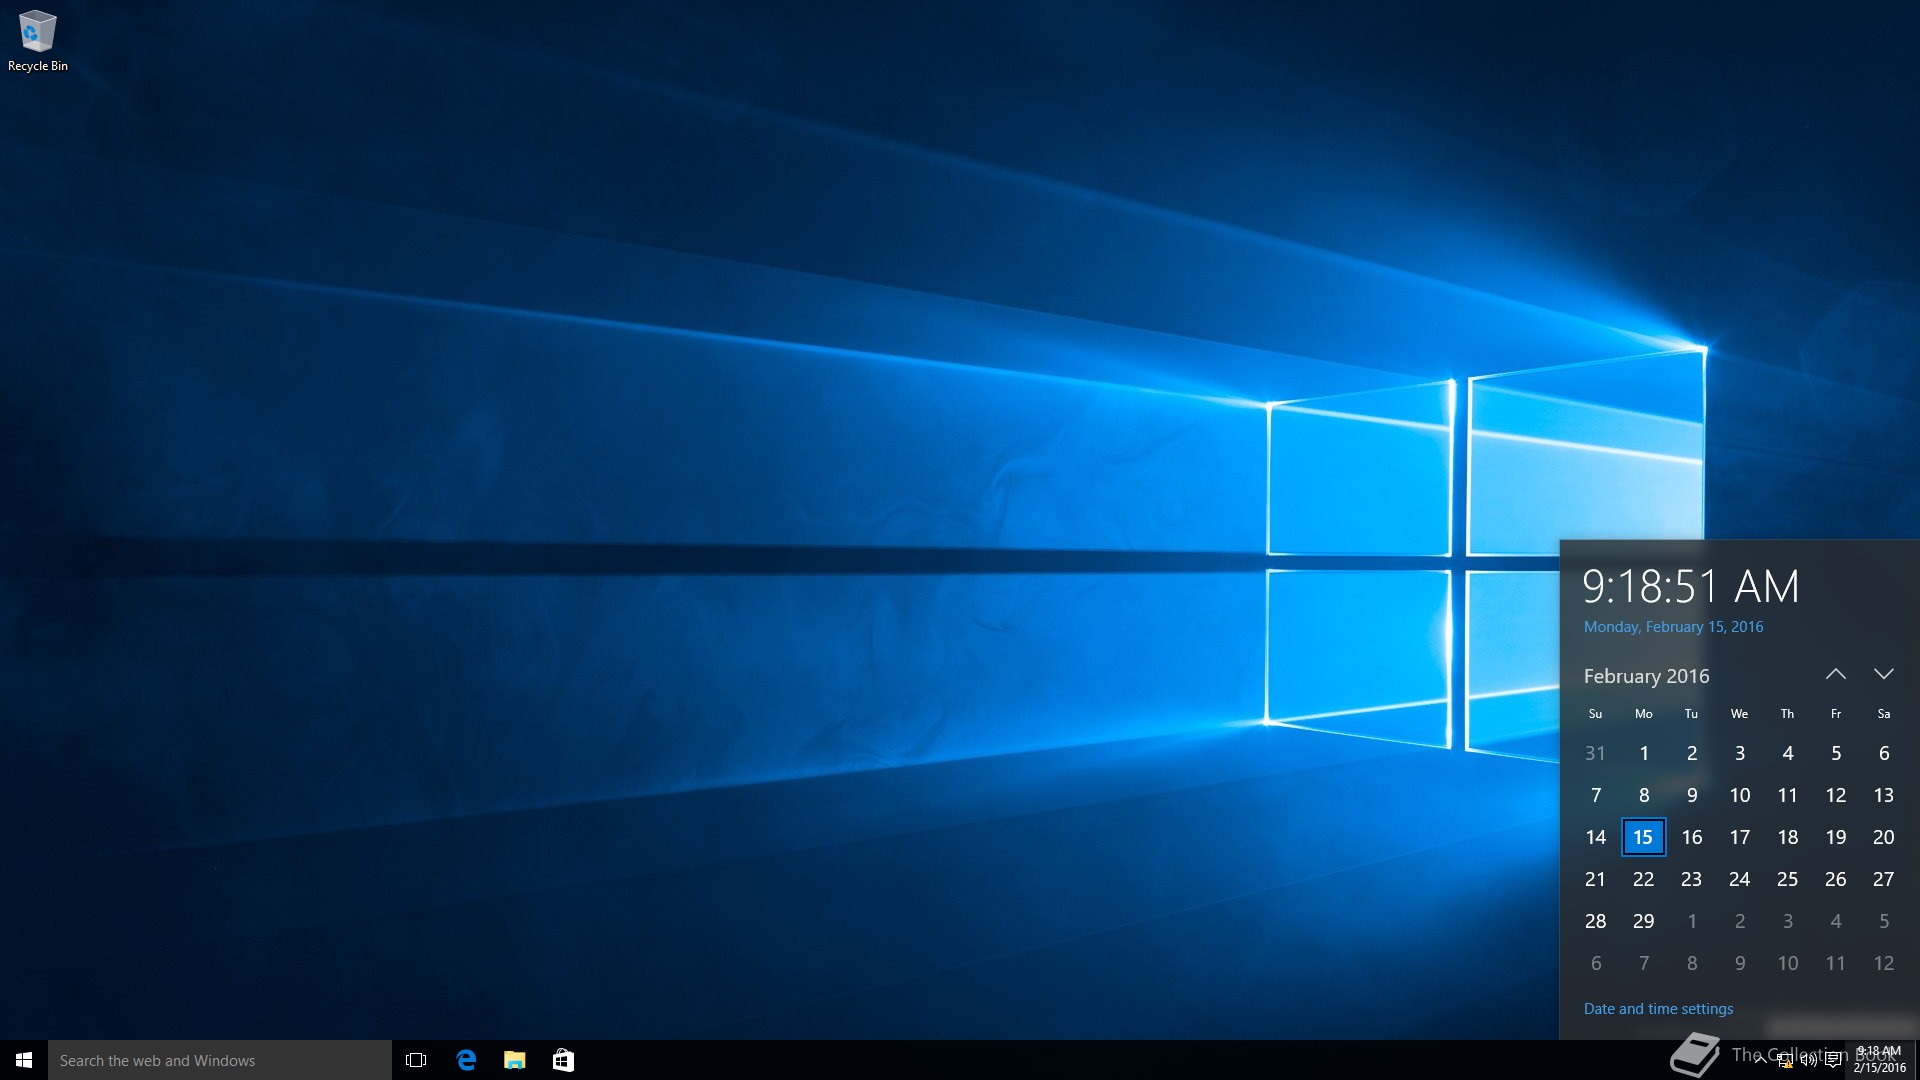Click the volume speaker tray icon
The width and height of the screenshot is (1920, 1080).
1808,1060
